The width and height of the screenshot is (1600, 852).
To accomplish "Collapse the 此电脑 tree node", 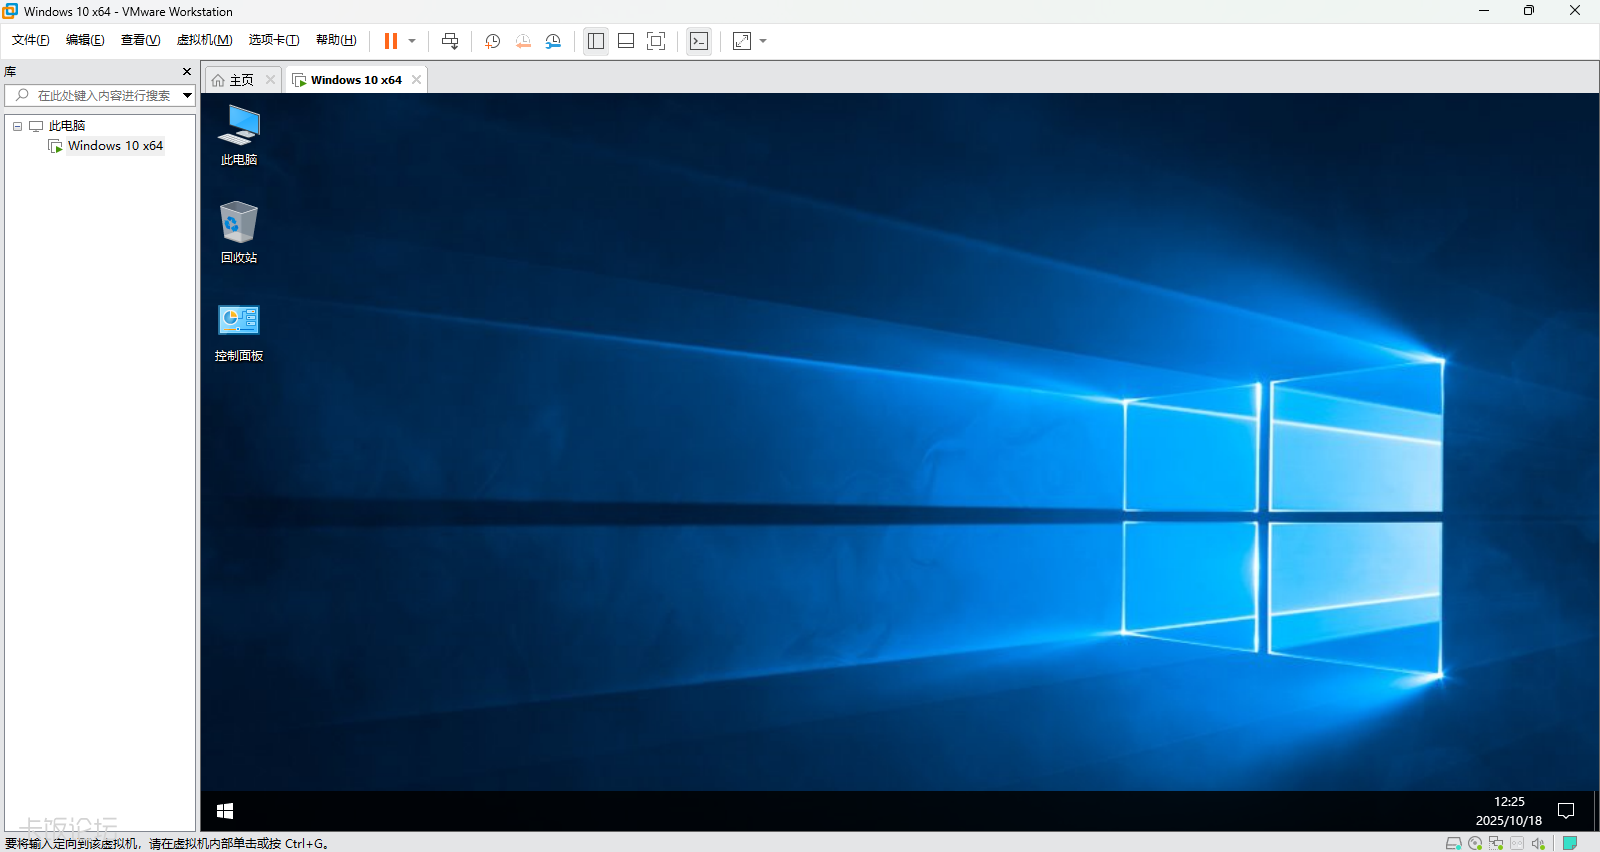I will tap(17, 126).
